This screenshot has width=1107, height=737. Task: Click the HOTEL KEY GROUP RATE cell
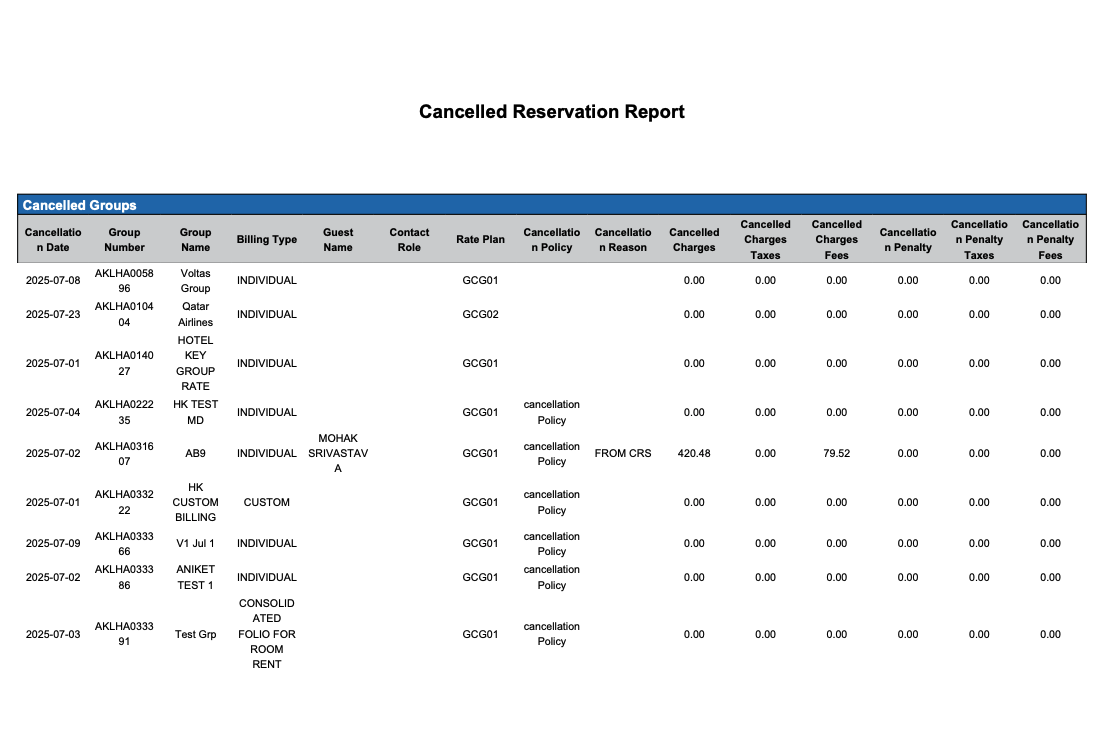(x=195, y=363)
